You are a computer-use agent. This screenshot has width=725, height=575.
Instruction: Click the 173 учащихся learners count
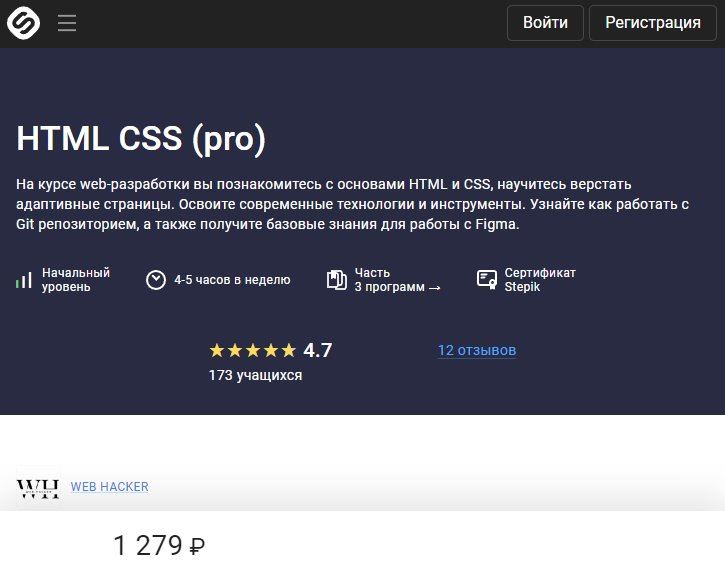pos(255,376)
